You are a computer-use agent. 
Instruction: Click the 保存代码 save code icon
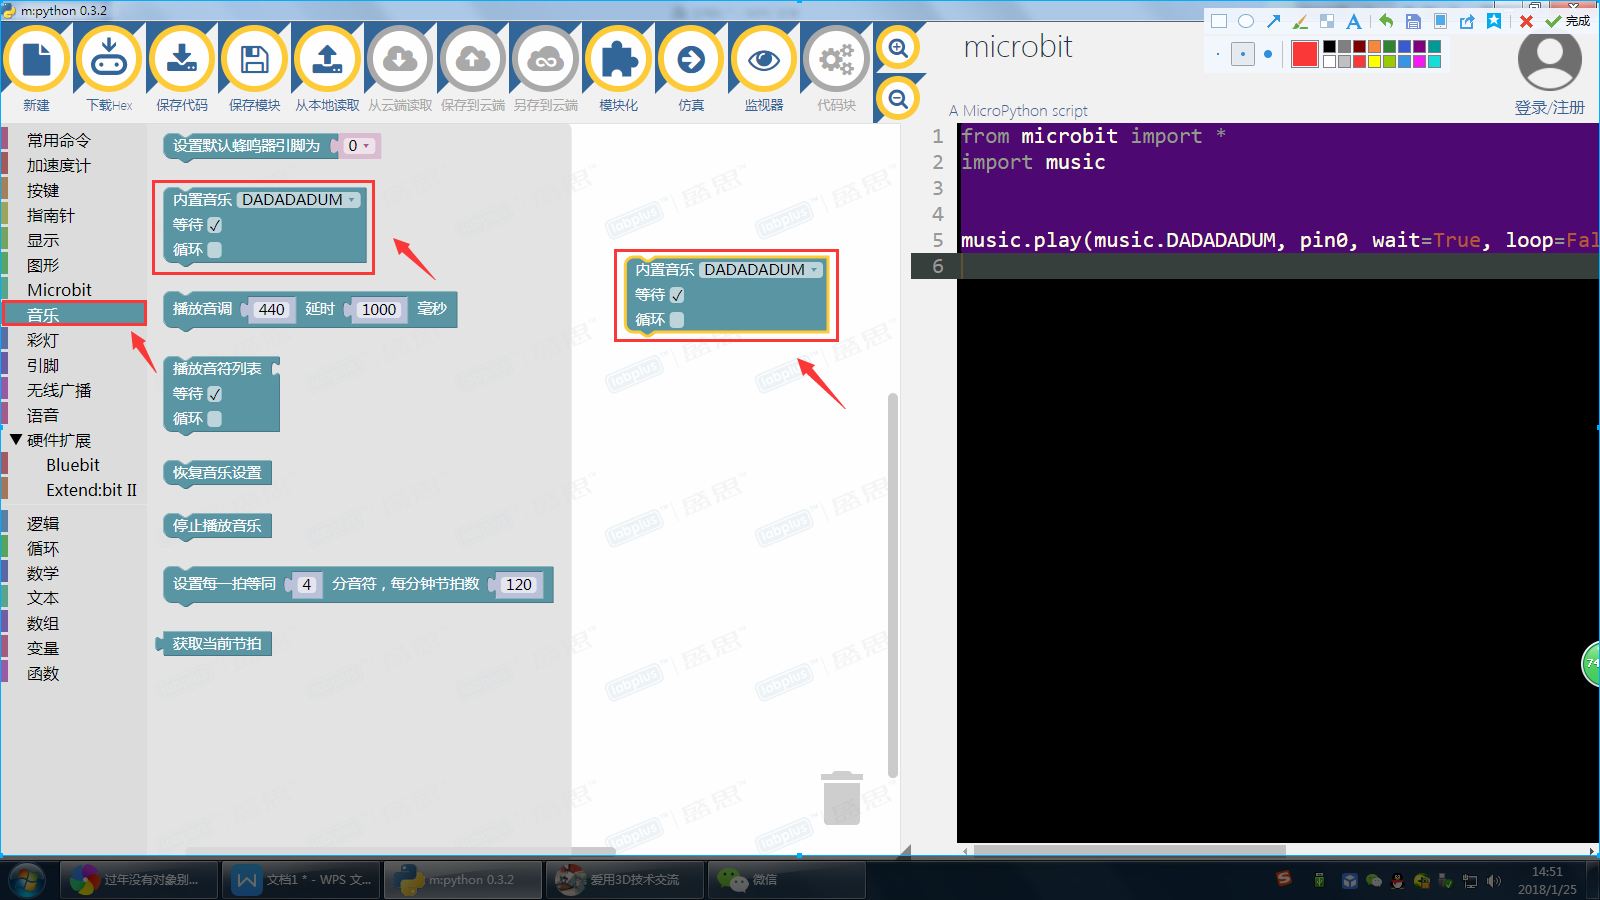click(x=182, y=60)
